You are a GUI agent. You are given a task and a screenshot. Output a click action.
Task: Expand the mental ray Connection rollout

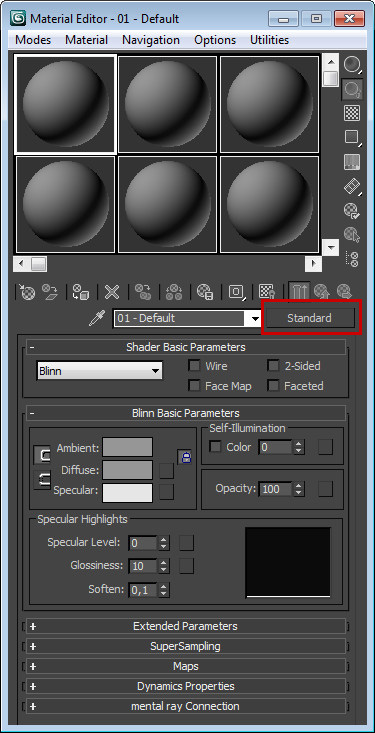[x=186, y=706]
